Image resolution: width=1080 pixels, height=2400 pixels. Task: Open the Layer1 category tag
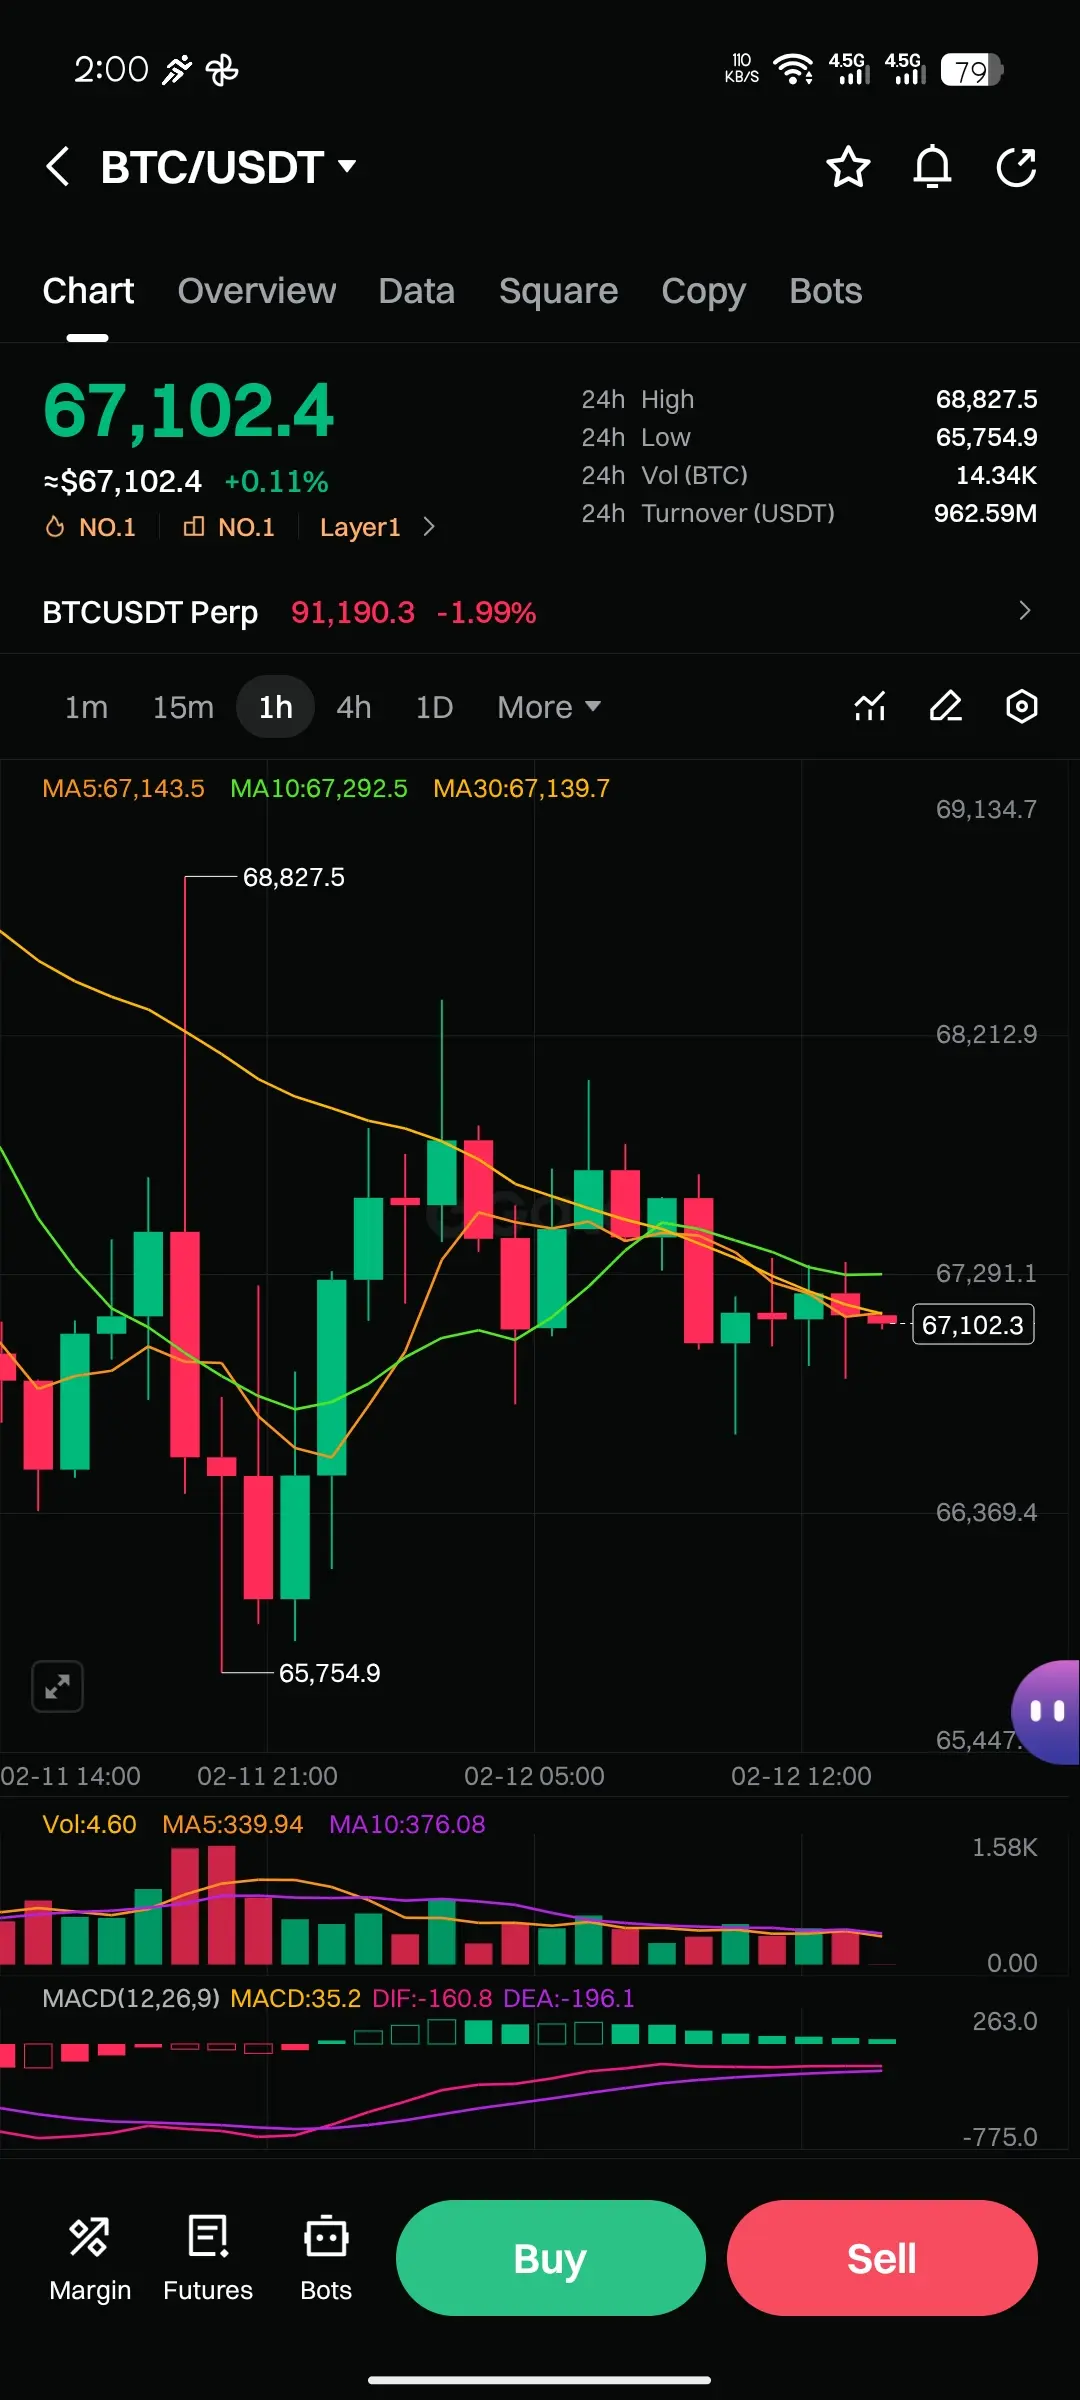(360, 527)
